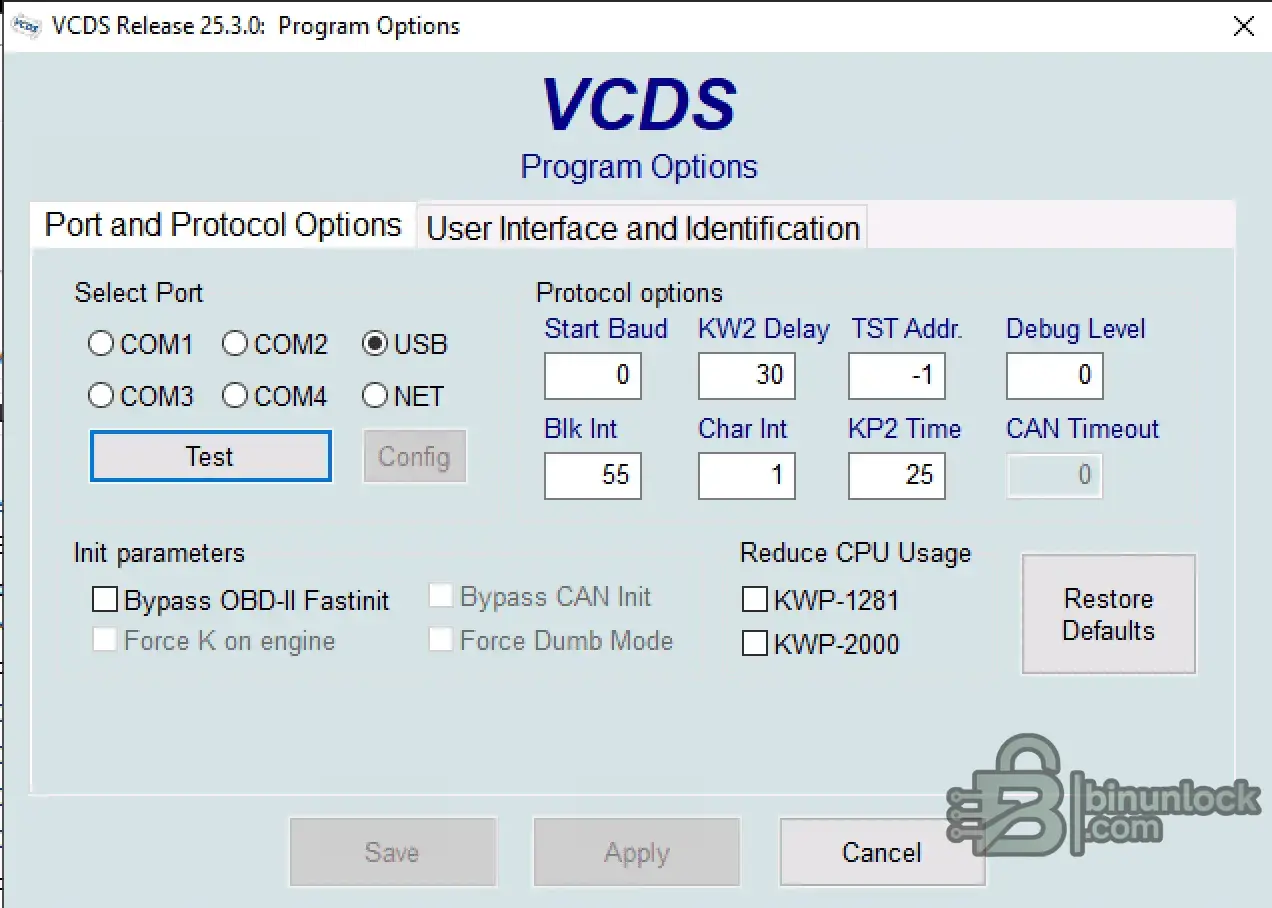This screenshot has width=1272, height=908.
Task: Click the Restore Defaults button
Action: coord(1108,614)
